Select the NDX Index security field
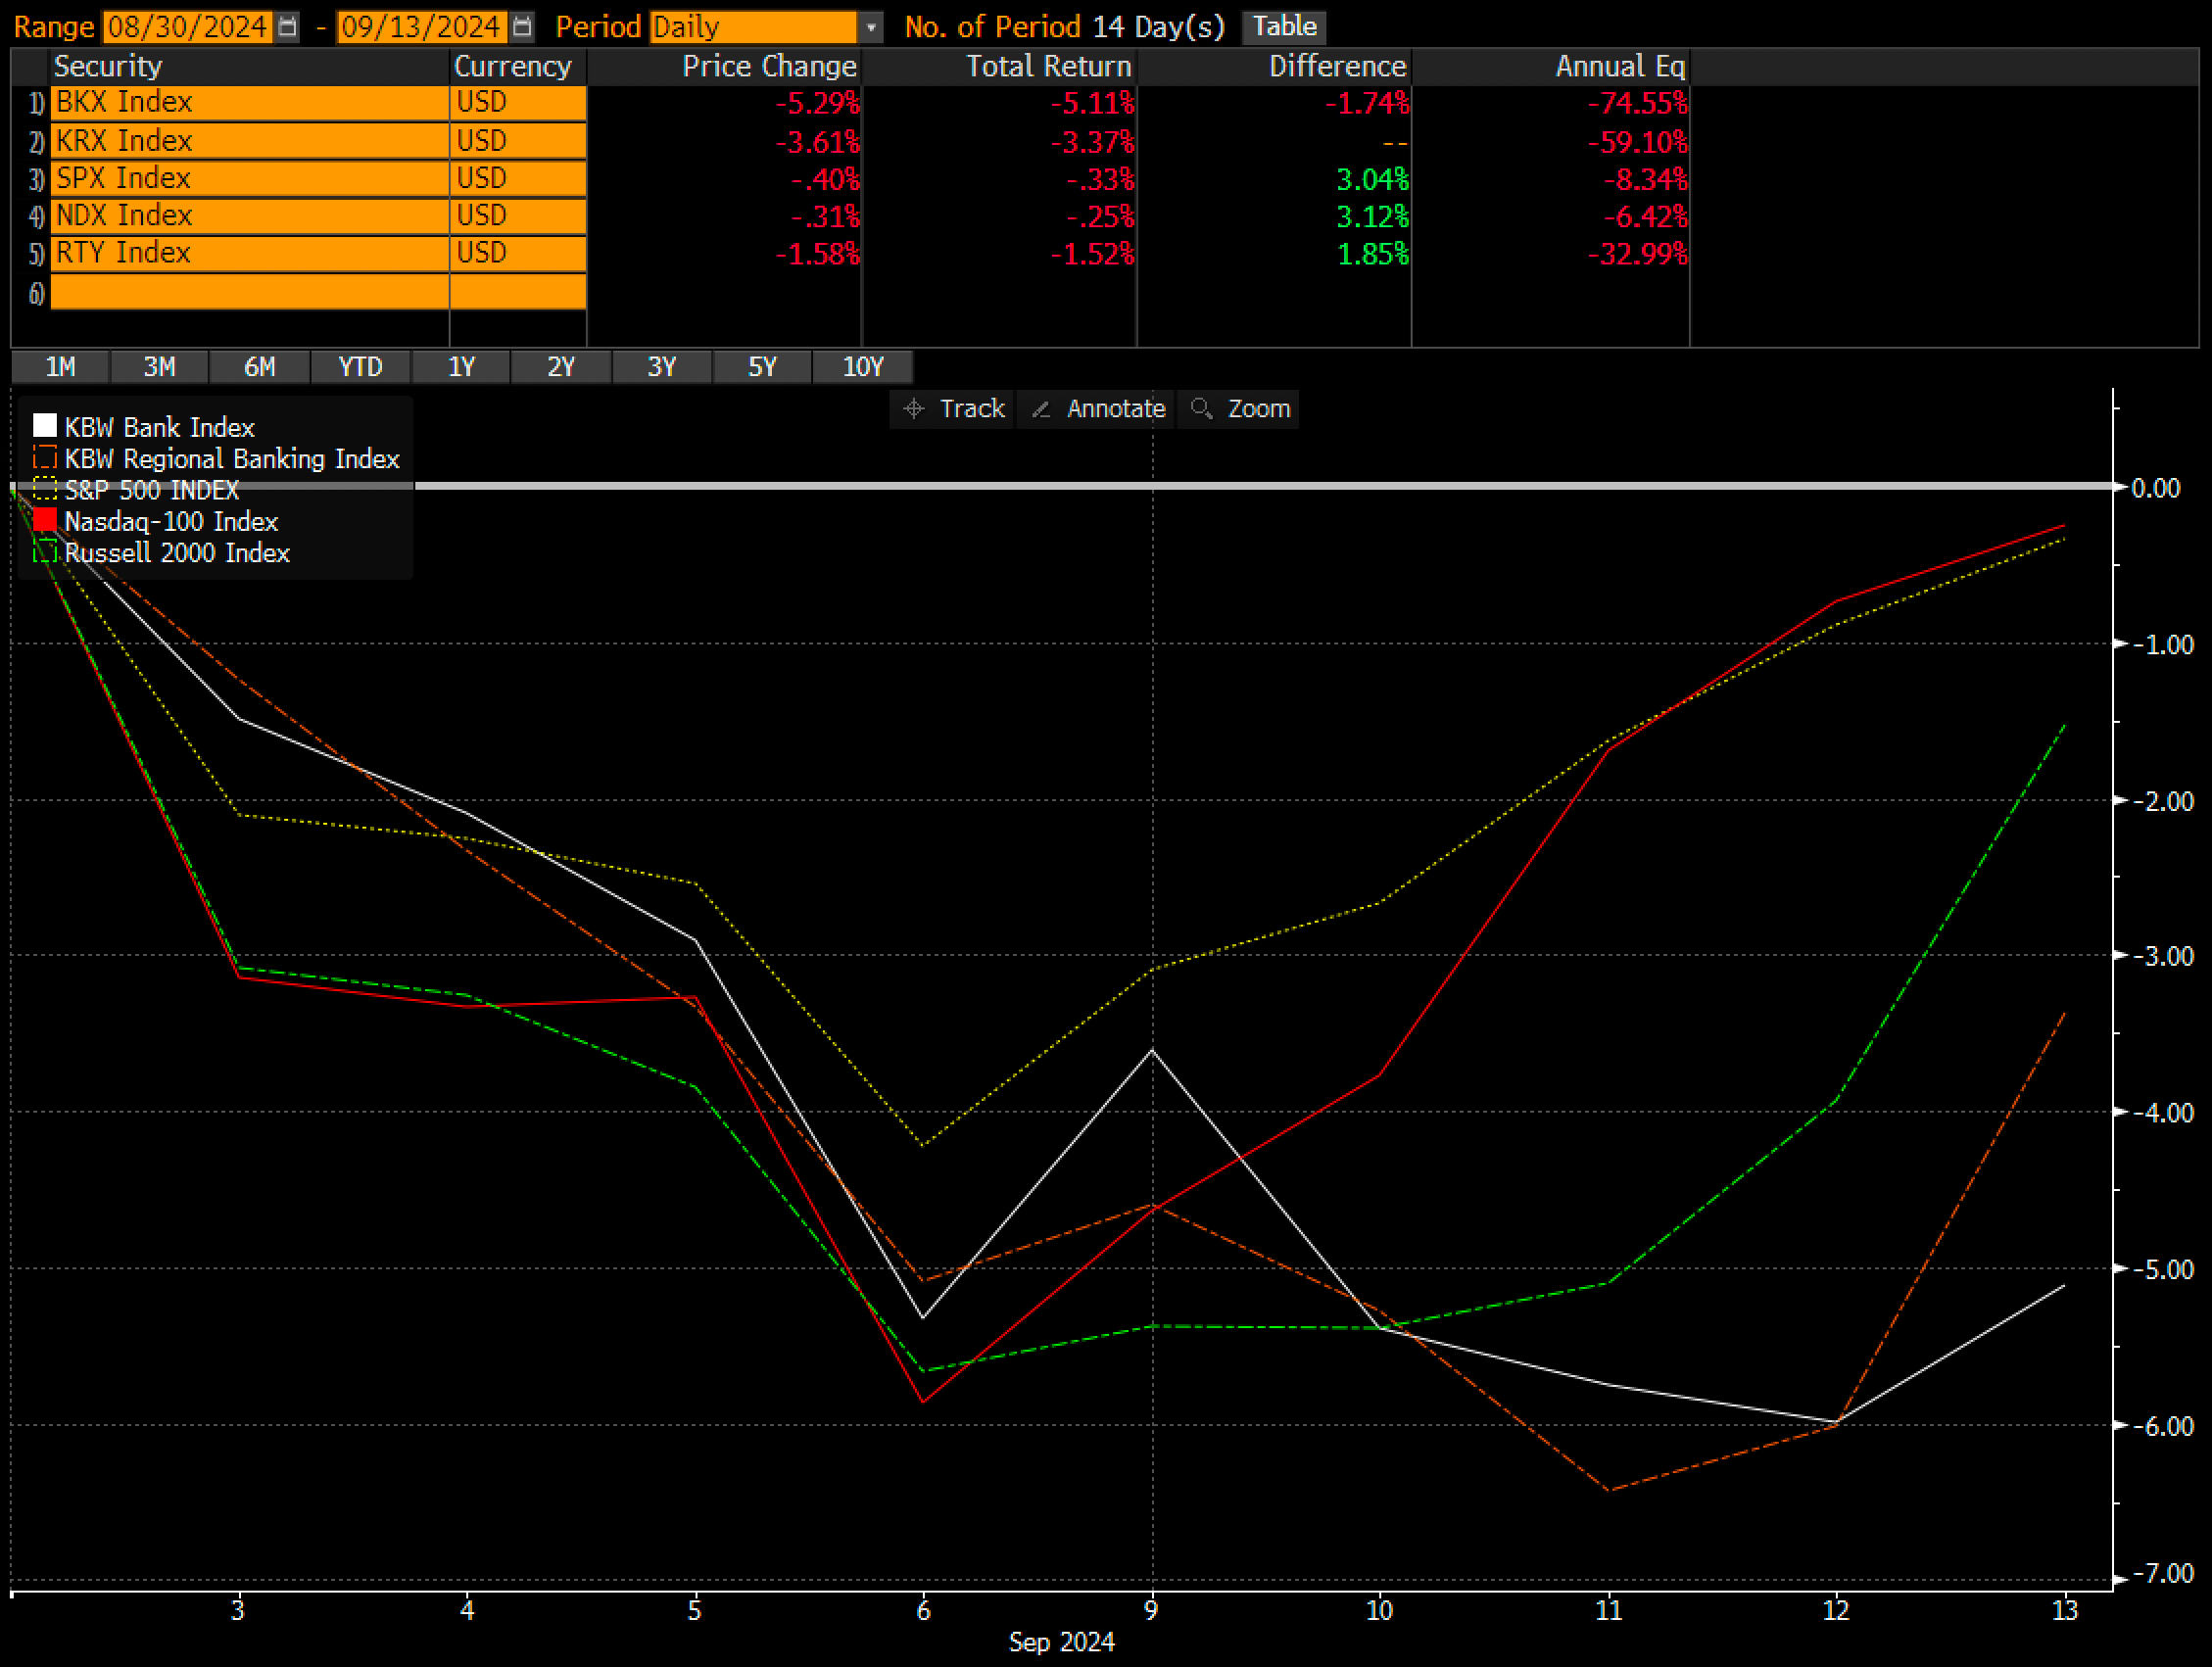The image size is (2212, 1667). coord(250,216)
